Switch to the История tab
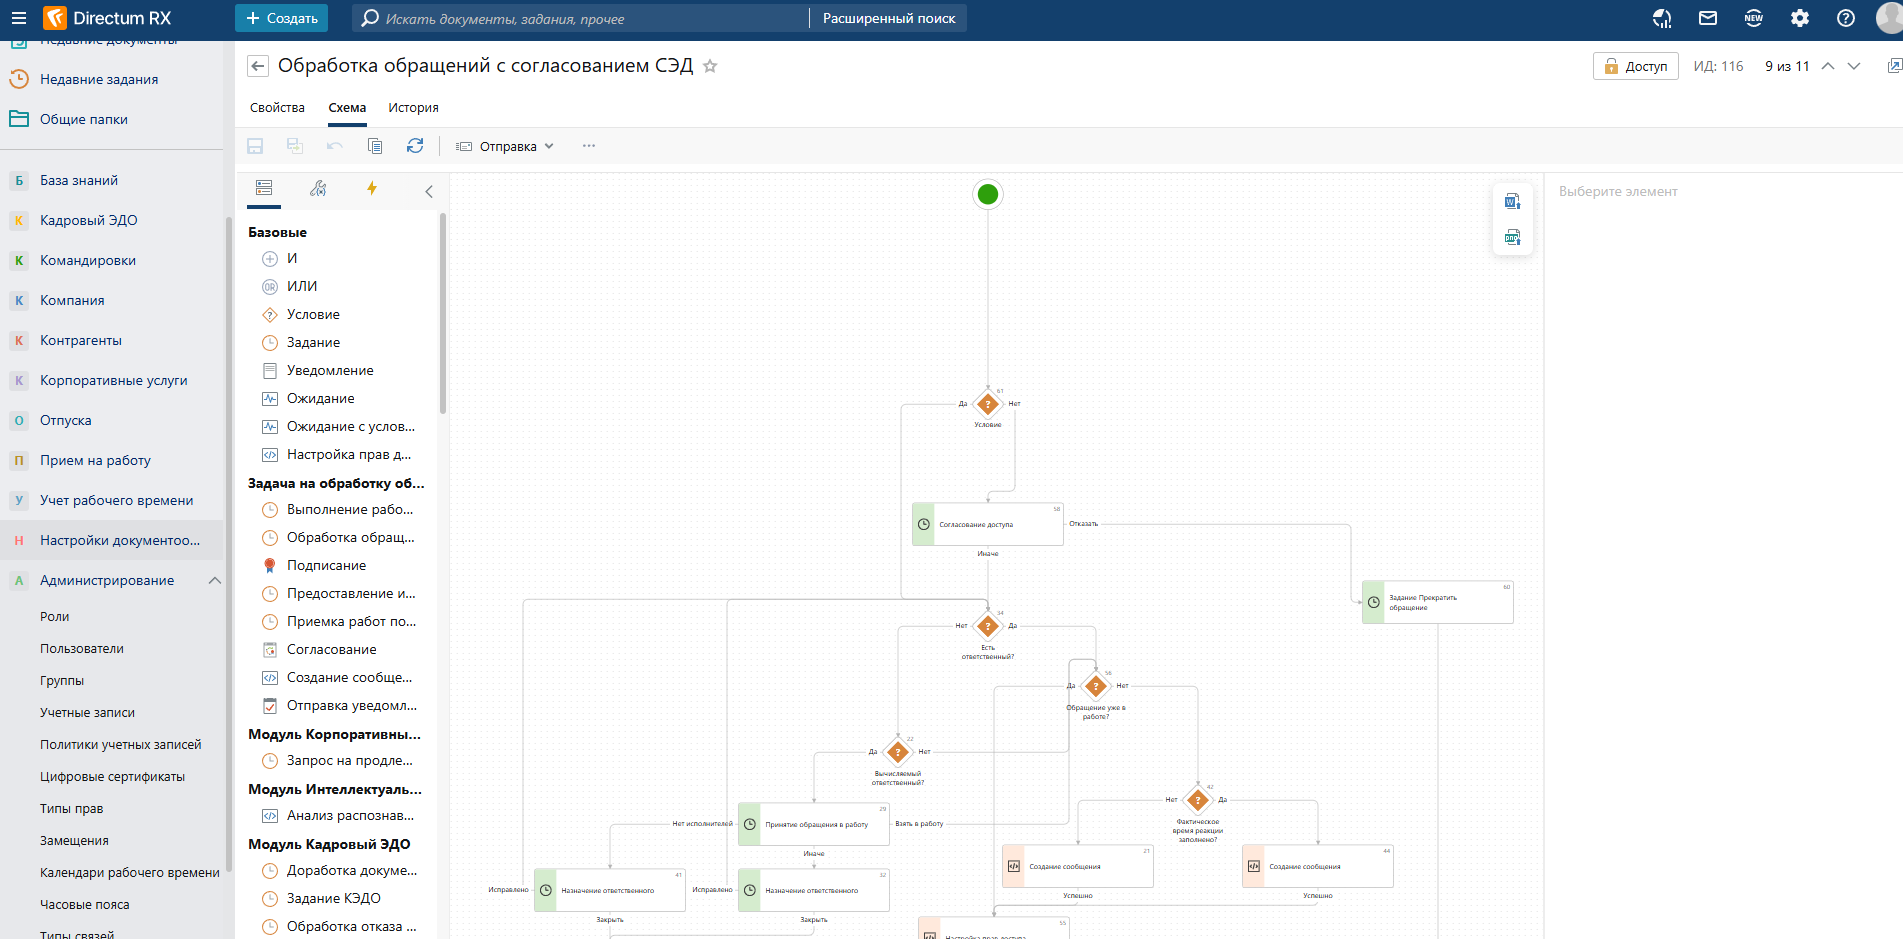 413,108
